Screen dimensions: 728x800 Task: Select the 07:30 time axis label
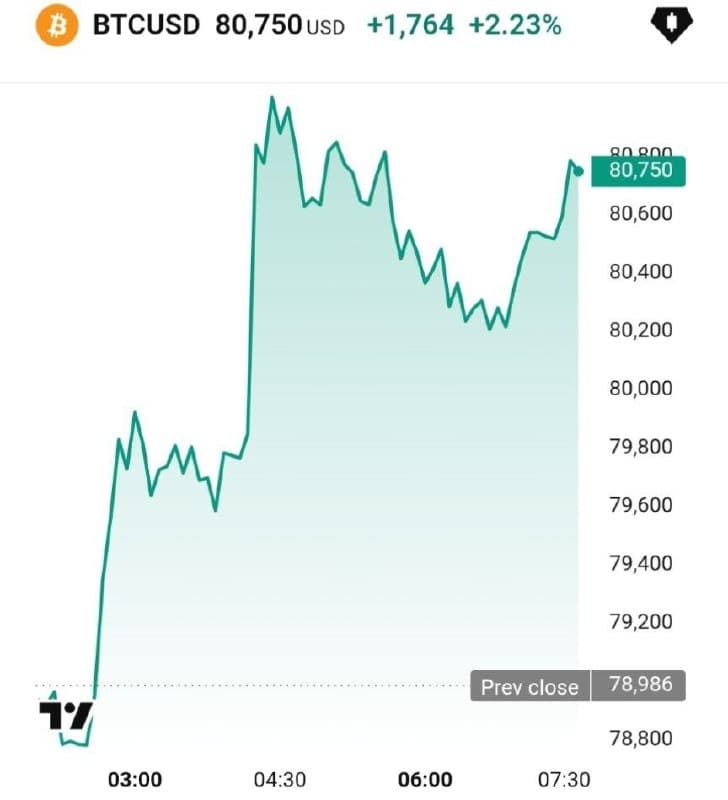[x=564, y=780]
